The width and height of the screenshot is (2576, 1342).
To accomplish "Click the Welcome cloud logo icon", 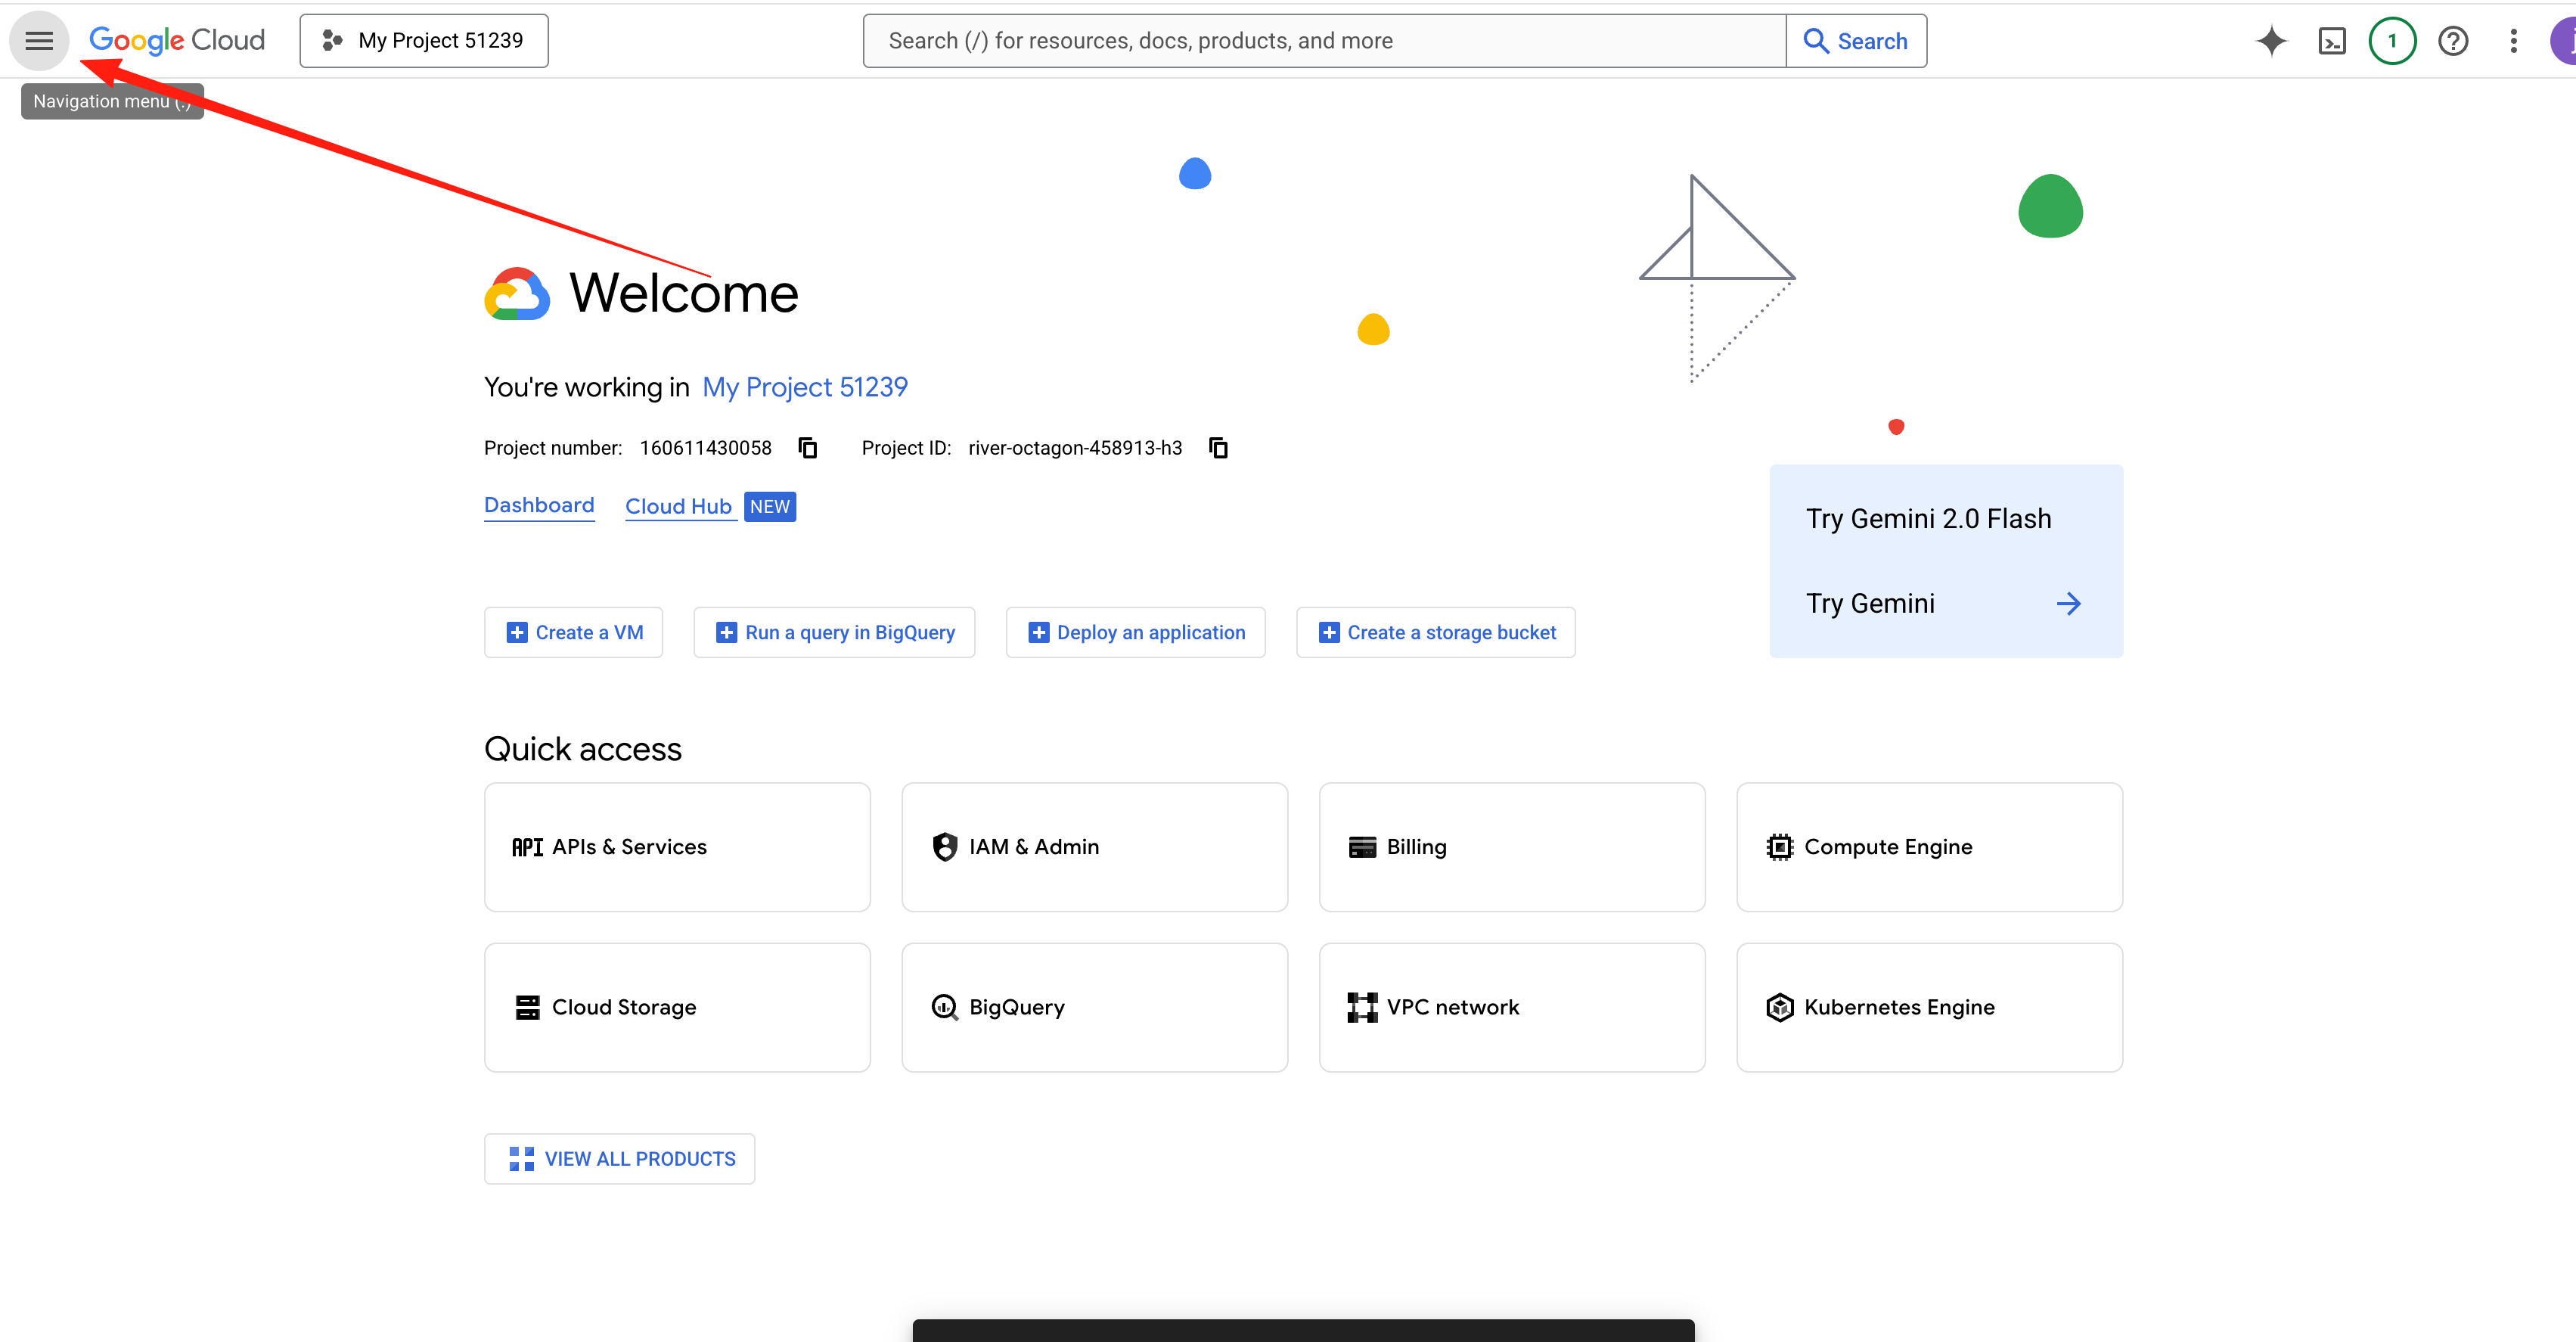I will click(x=517, y=293).
